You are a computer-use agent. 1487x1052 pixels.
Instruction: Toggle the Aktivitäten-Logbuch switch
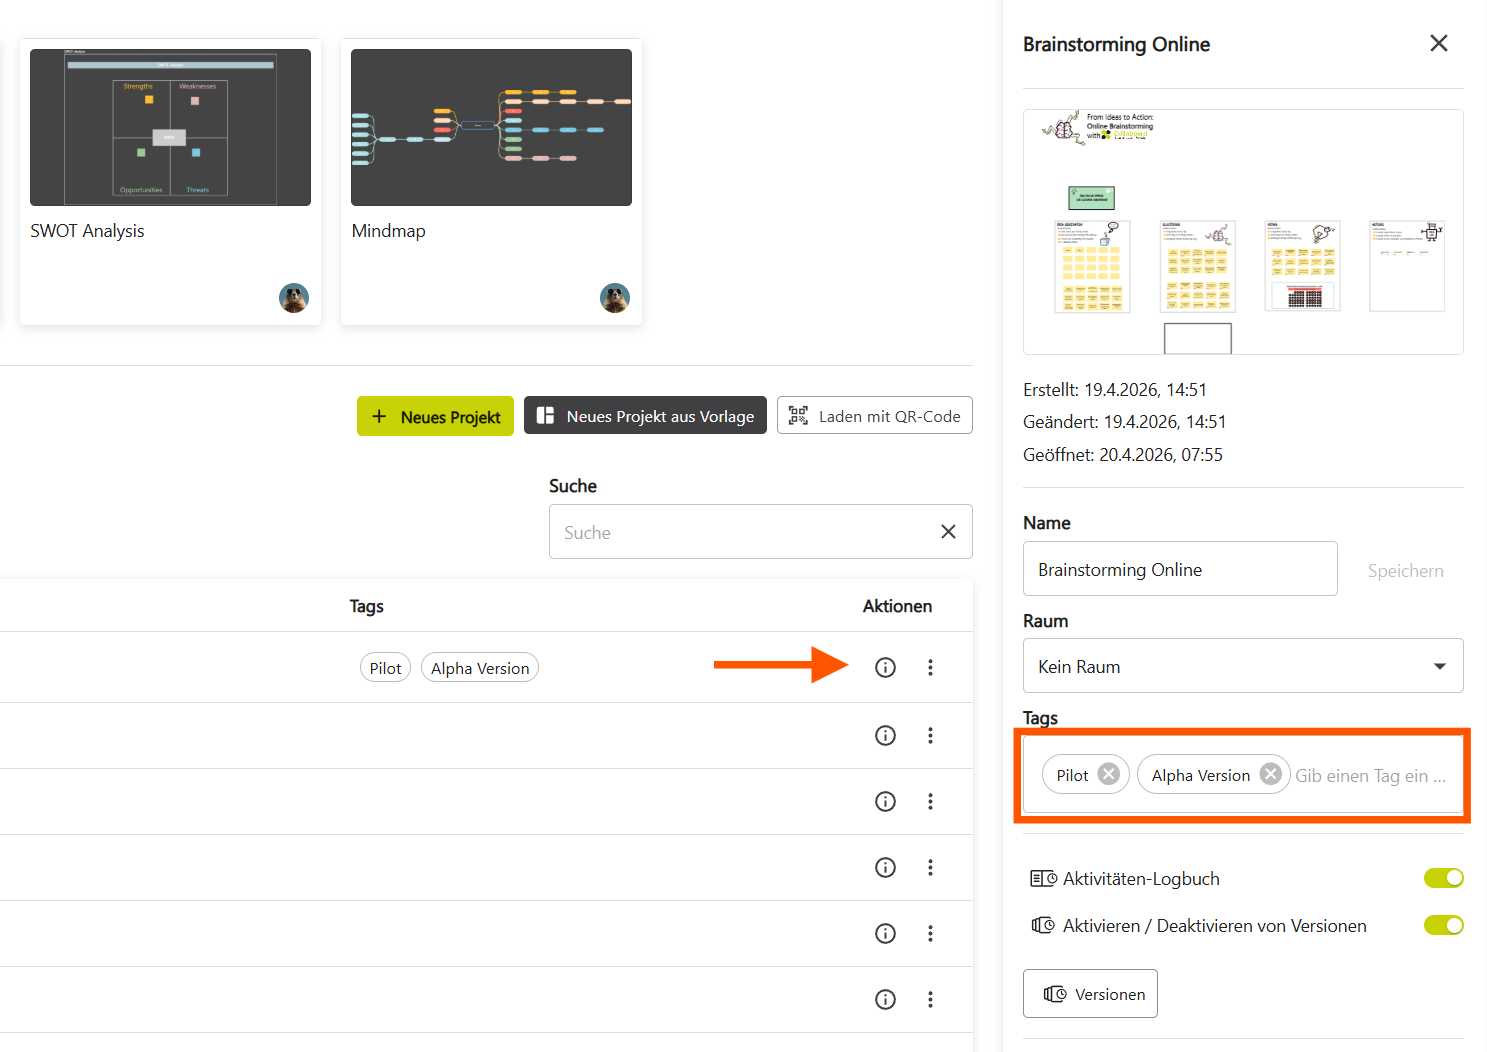coord(1443,878)
